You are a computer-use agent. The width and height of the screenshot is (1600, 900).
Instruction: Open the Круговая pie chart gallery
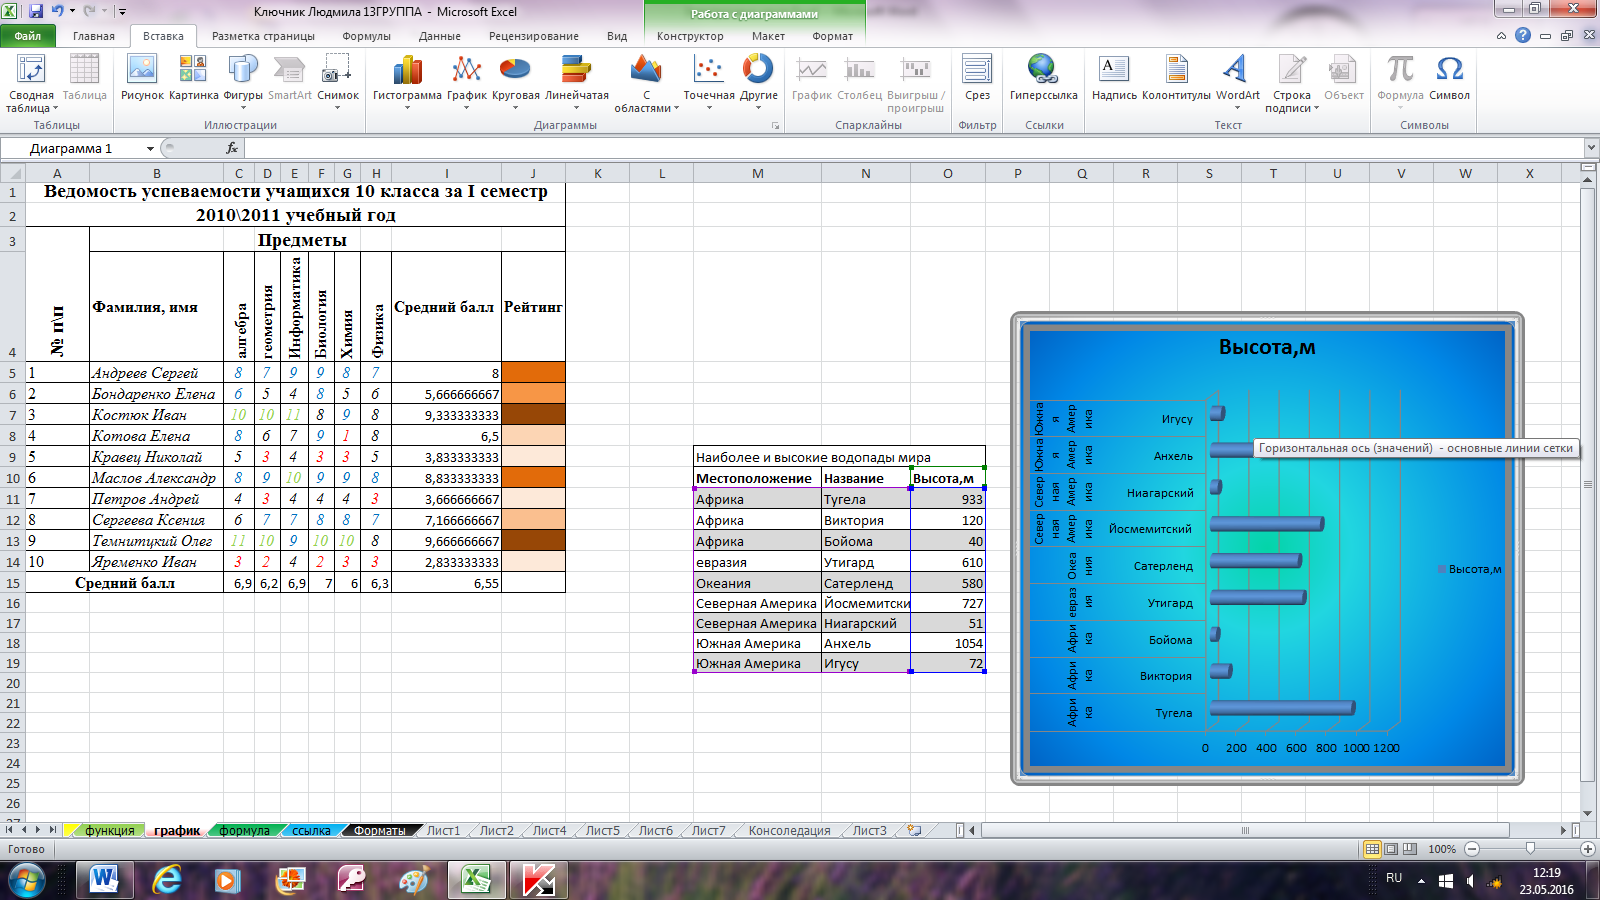click(515, 80)
